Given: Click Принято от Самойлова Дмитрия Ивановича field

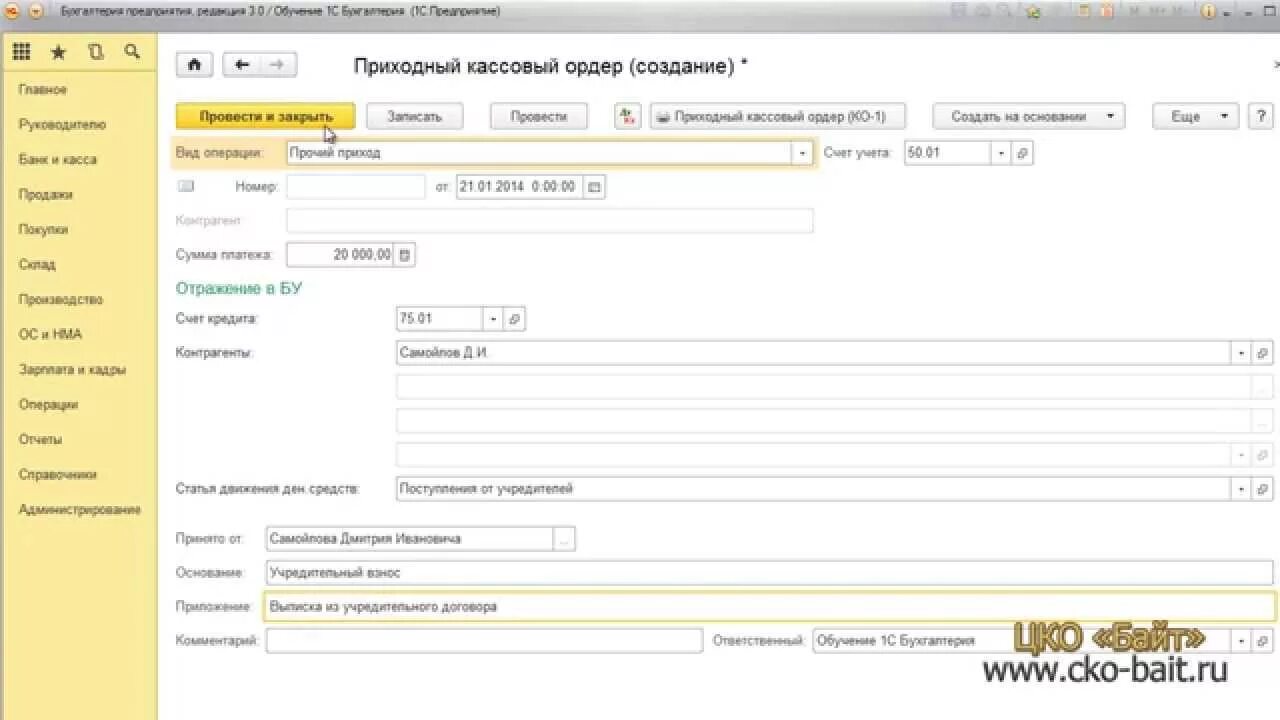Looking at the screenshot, I should coord(410,539).
